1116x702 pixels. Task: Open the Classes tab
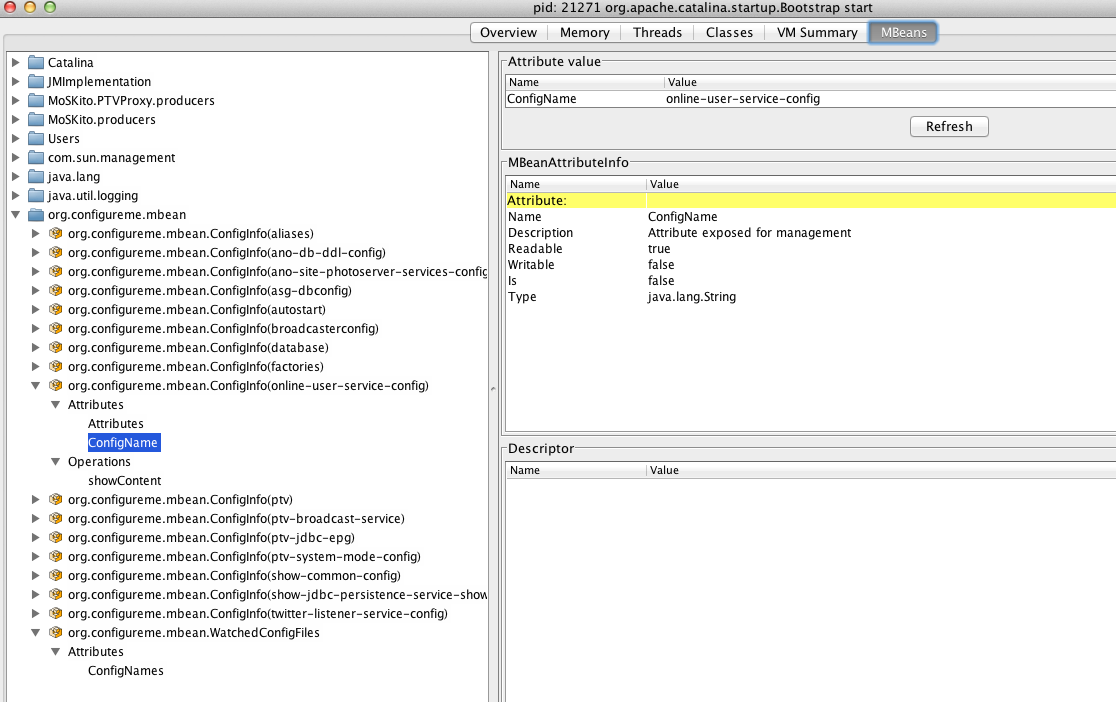[729, 33]
